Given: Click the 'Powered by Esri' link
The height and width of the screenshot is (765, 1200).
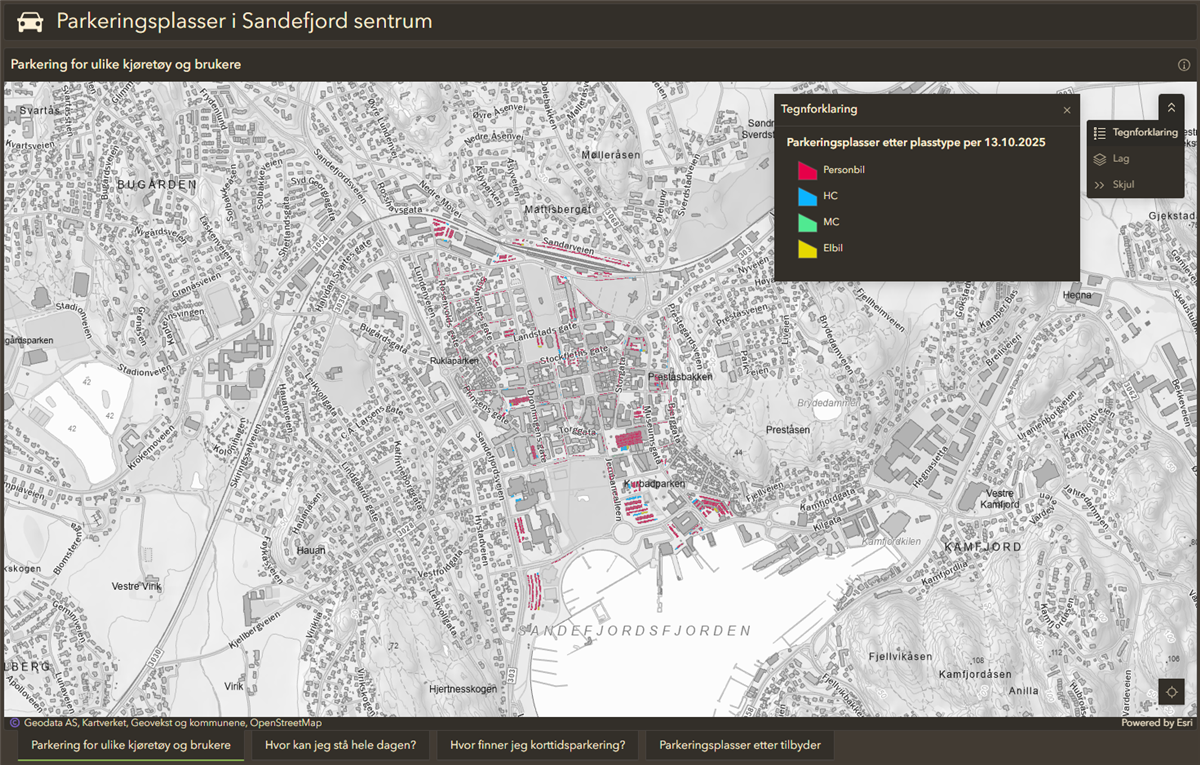Looking at the screenshot, I should click(x=1154, y=723).
